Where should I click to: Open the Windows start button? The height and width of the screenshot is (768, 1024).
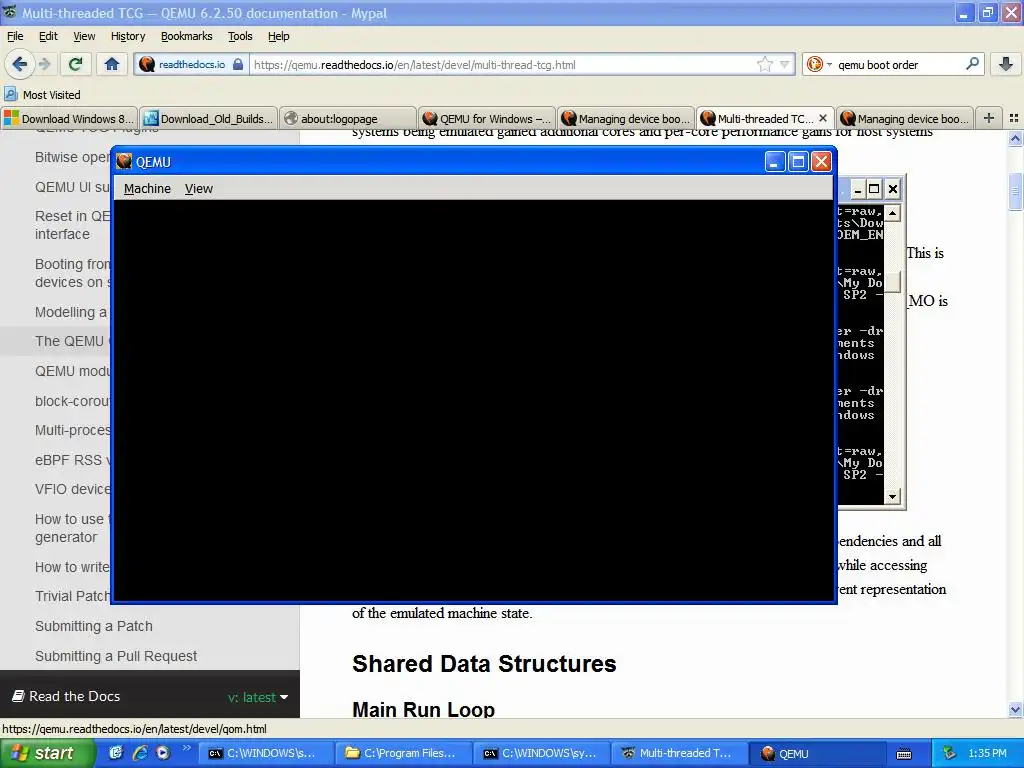(x=46, y=753)
